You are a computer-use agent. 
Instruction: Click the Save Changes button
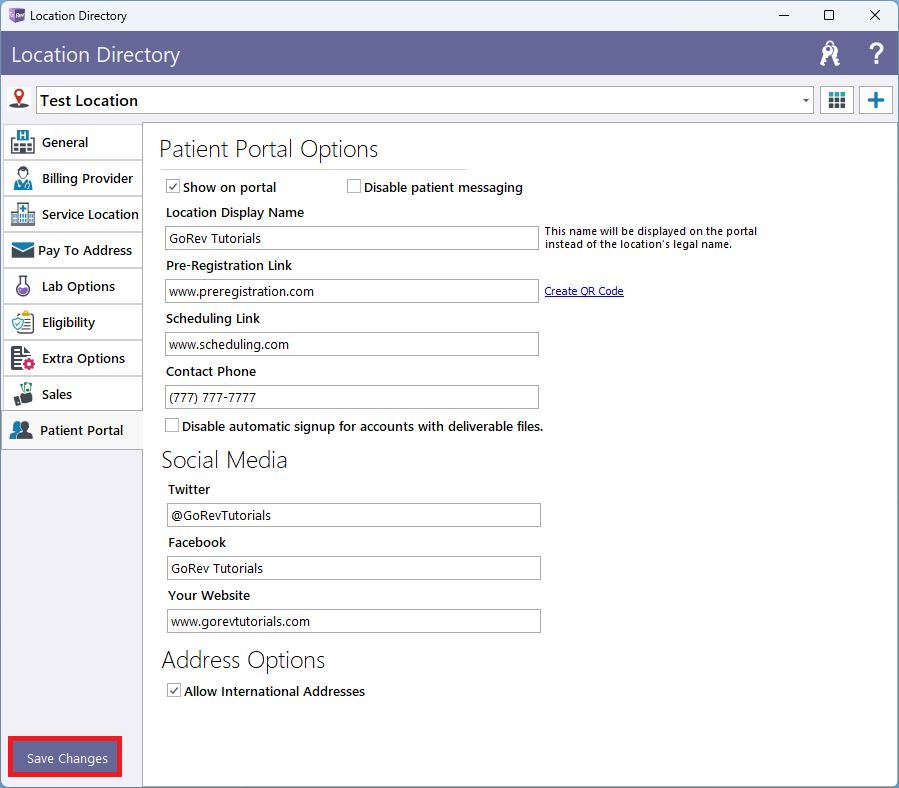coord(65,758)
